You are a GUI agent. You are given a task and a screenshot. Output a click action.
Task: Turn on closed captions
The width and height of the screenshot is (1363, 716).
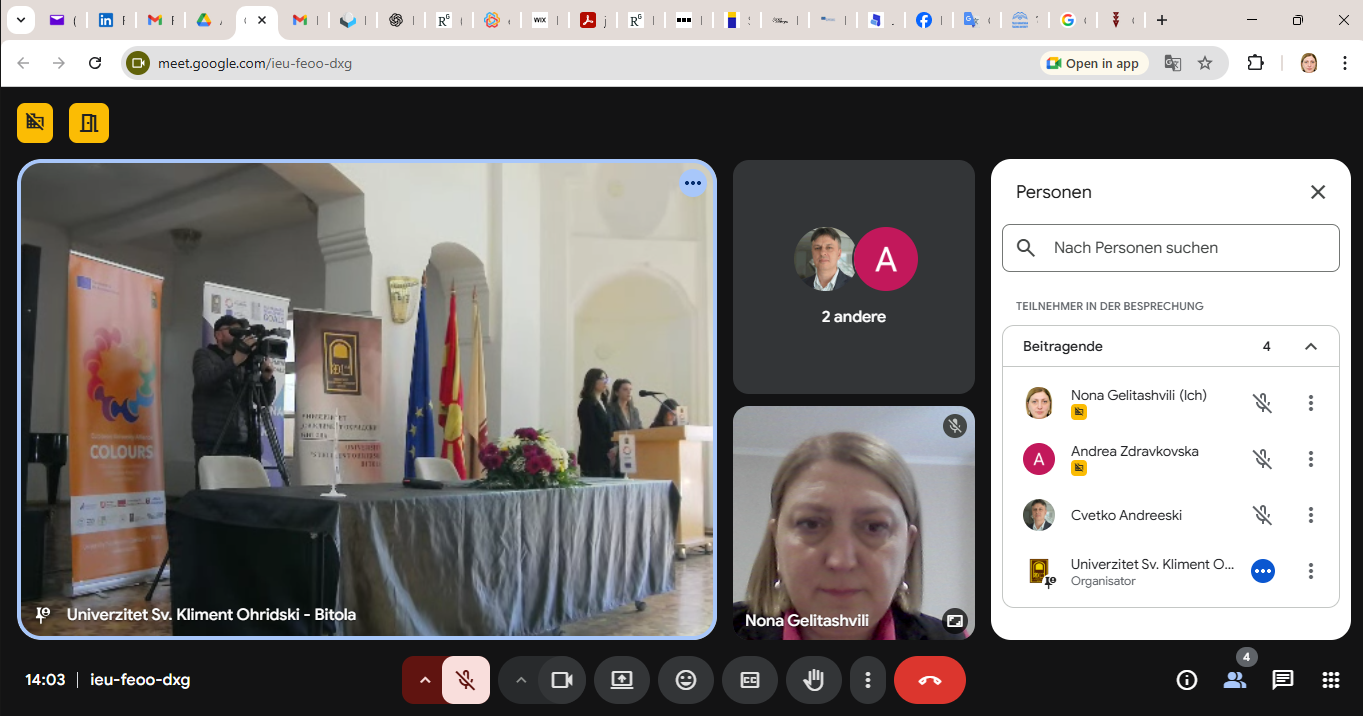point(750,680)
